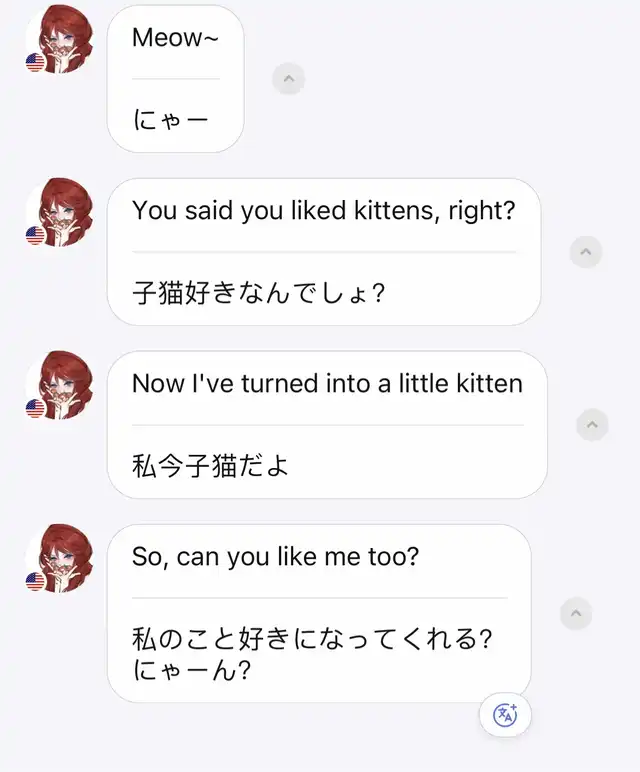Open sender avatar beside "Now I've turned into a little kitten"
Screen dimensions: 640x772
[60, 386]
